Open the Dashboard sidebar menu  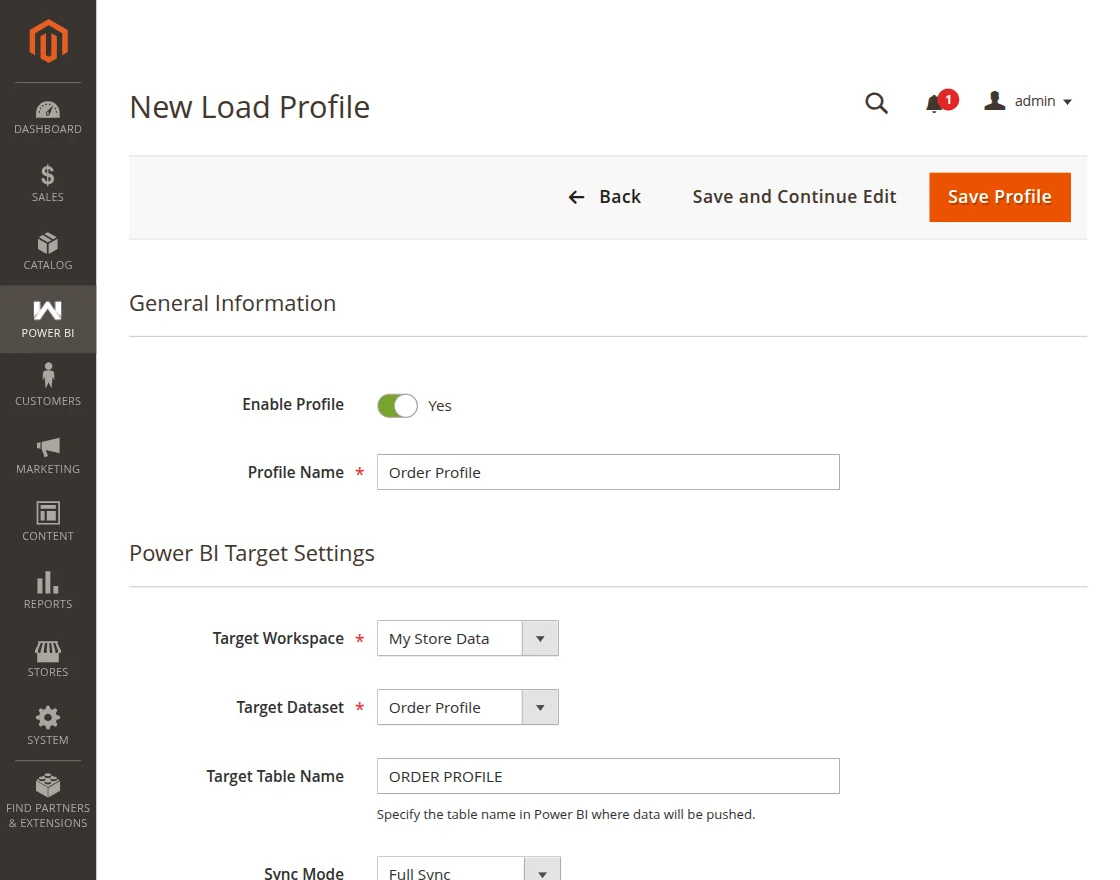pyautogui.click(x=48, y=118)
